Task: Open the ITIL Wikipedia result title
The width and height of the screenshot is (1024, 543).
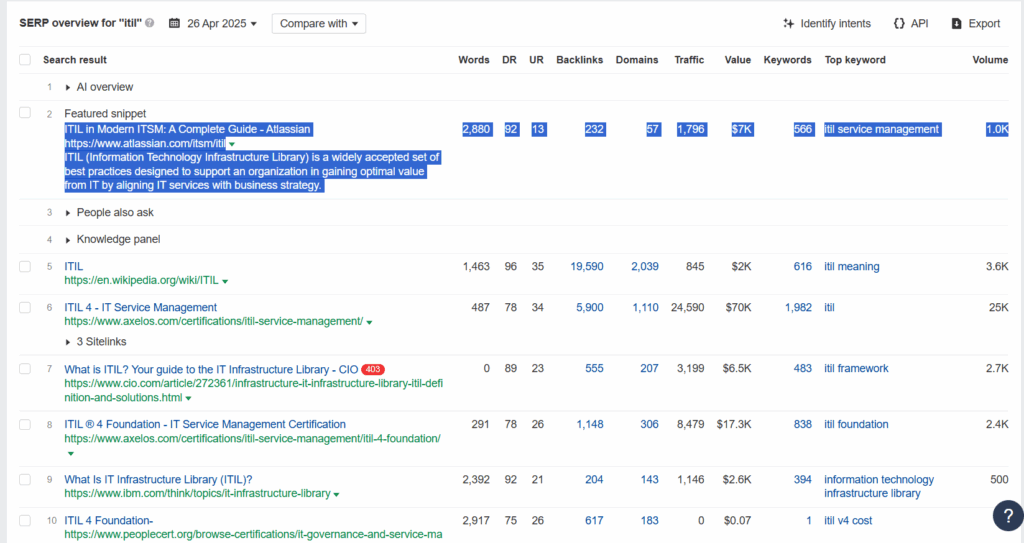Action: 73,267
